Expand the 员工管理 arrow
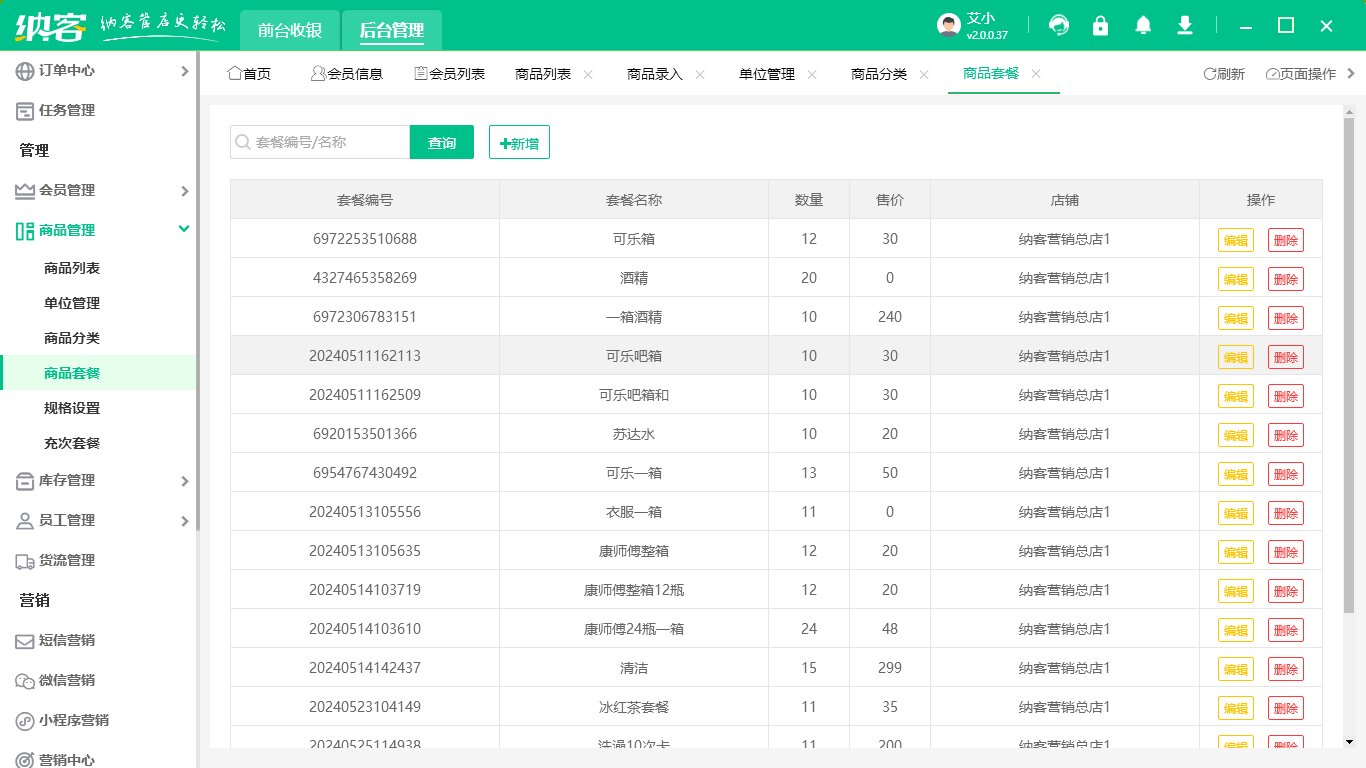 tap(184, 521)
